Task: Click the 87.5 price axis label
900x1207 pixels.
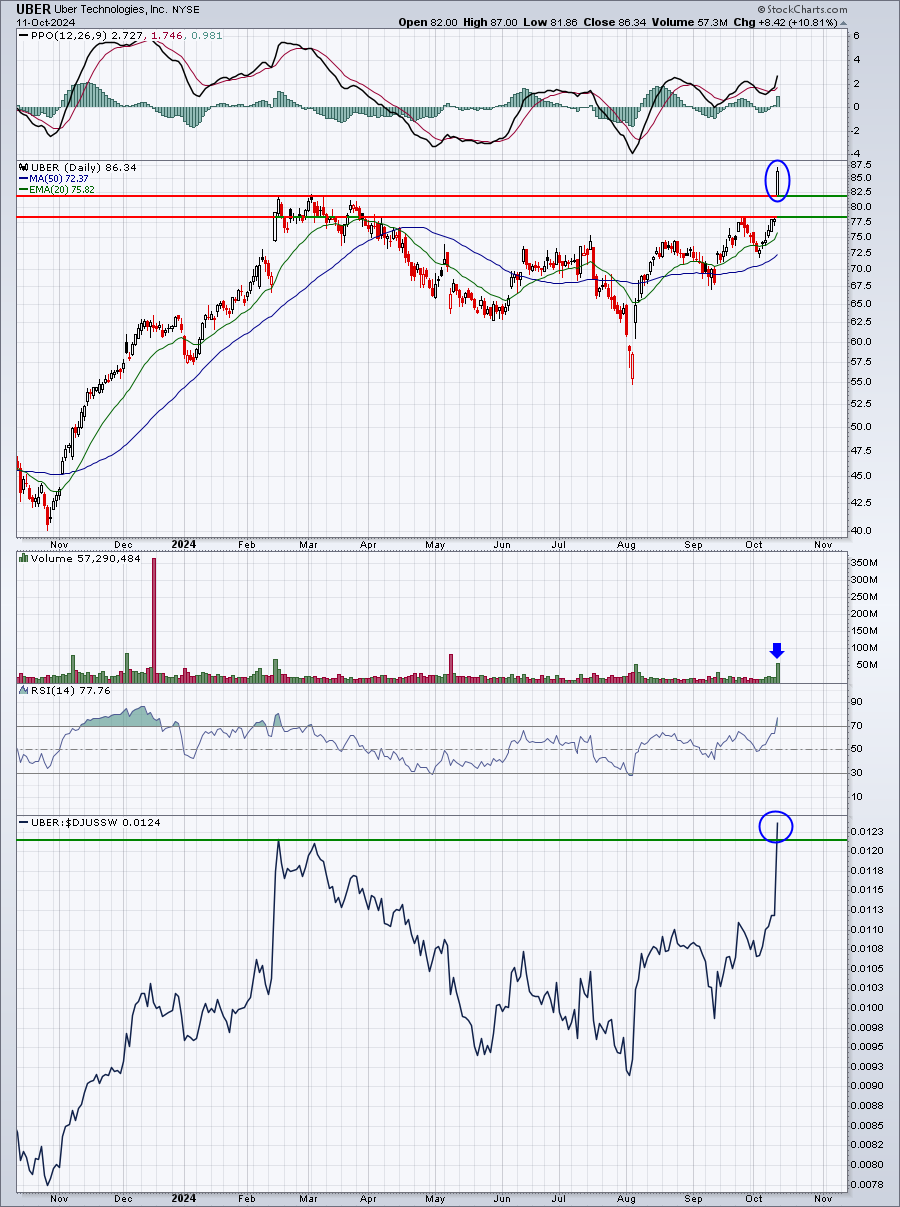Action: coord(861,164)
